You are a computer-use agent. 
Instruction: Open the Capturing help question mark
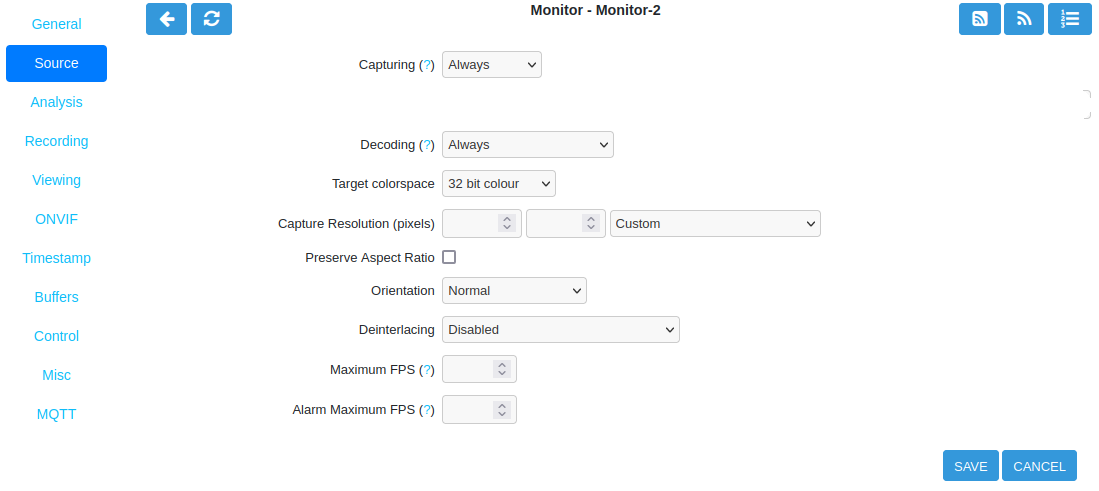click(x=427, y=64)
